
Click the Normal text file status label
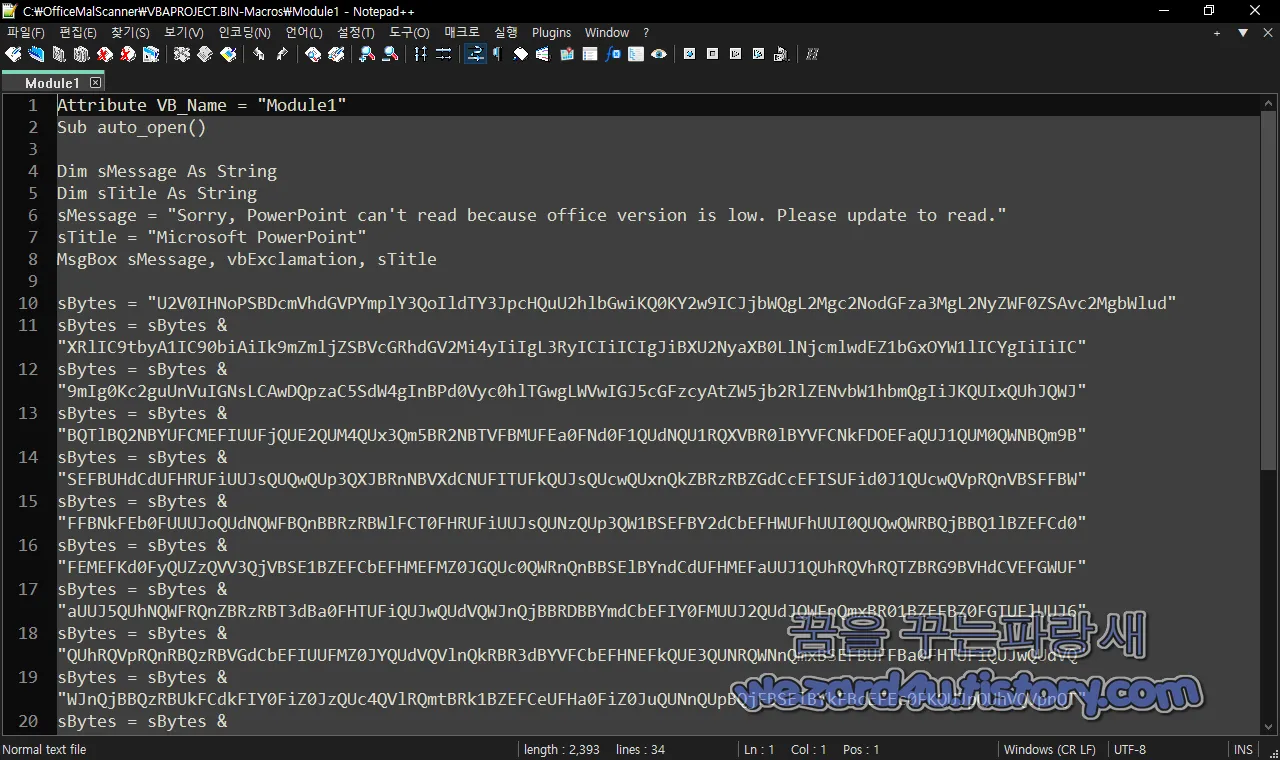[45, 749]
